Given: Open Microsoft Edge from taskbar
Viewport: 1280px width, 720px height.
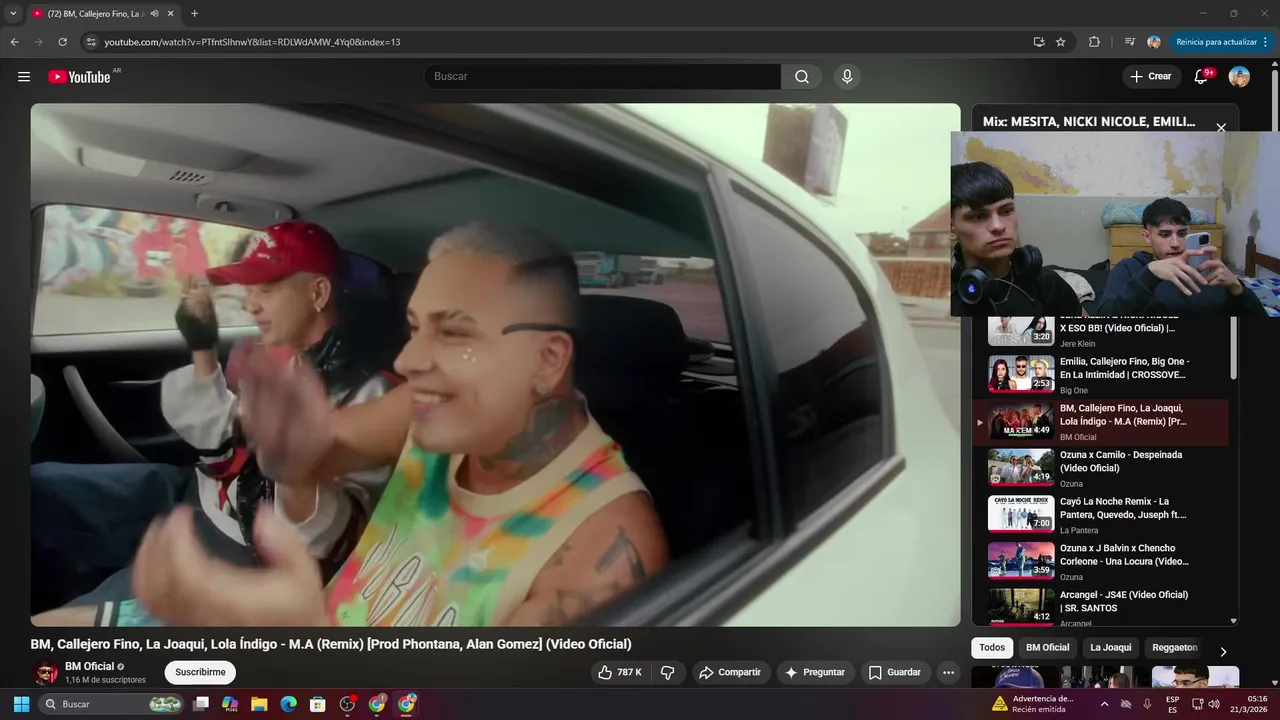Looking at the screenshot, I should click(x=288, y=704).
